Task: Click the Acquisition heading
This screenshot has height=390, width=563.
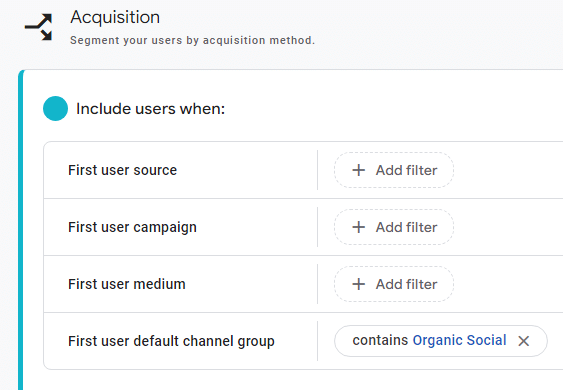Action: [115, 17]
